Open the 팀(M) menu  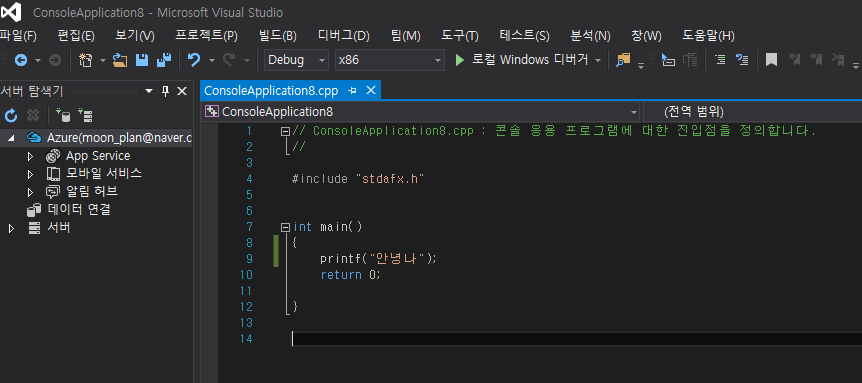tap(406, 36)
